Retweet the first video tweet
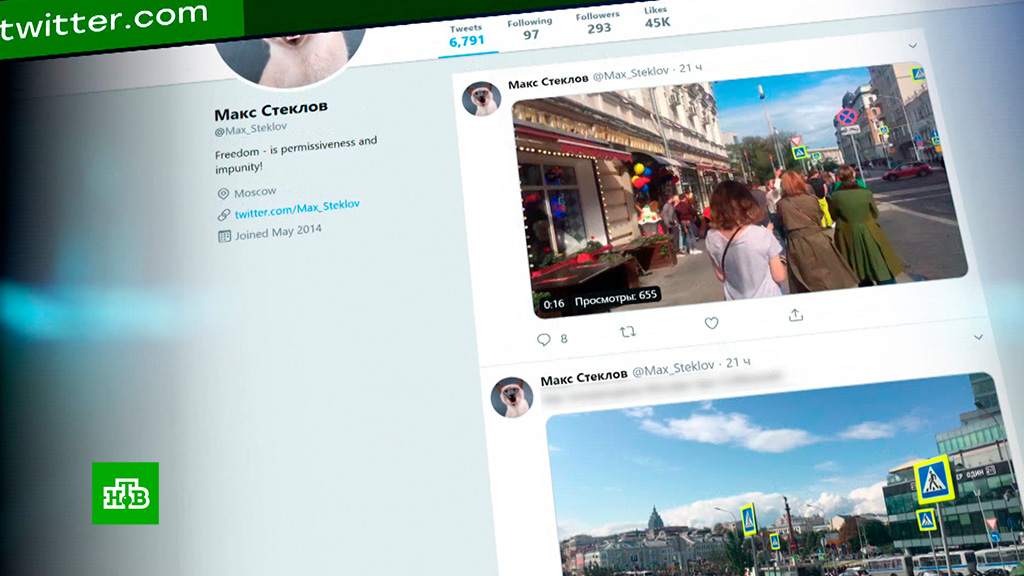The height and width of the screenshot is (576, 1024). 628,332
